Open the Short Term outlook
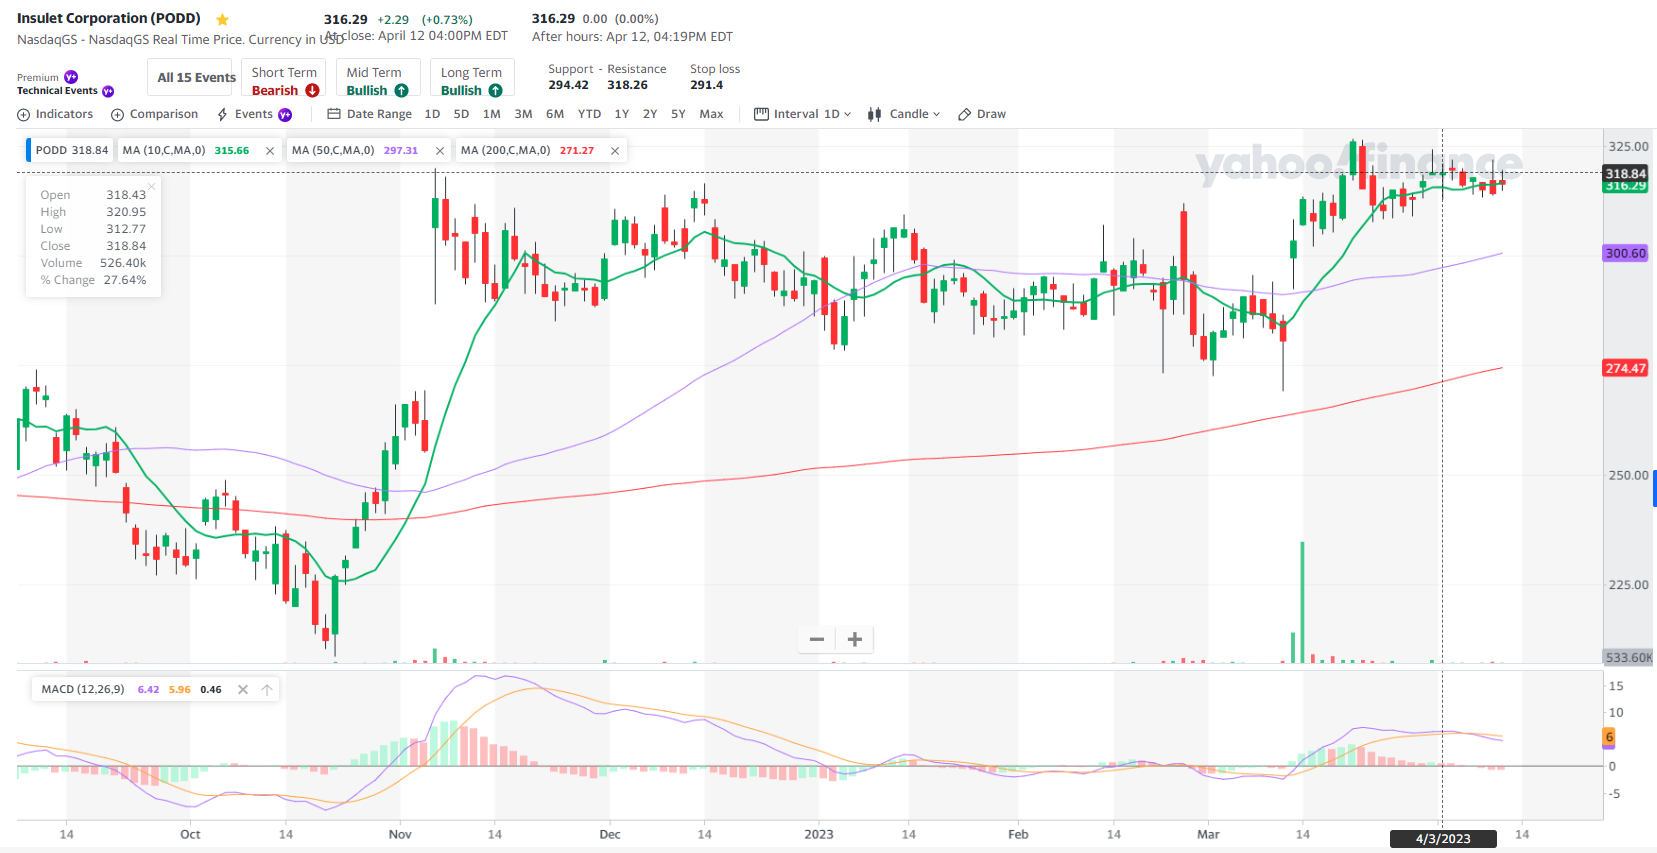This screenshot has height=853, width=1657. 285,78
